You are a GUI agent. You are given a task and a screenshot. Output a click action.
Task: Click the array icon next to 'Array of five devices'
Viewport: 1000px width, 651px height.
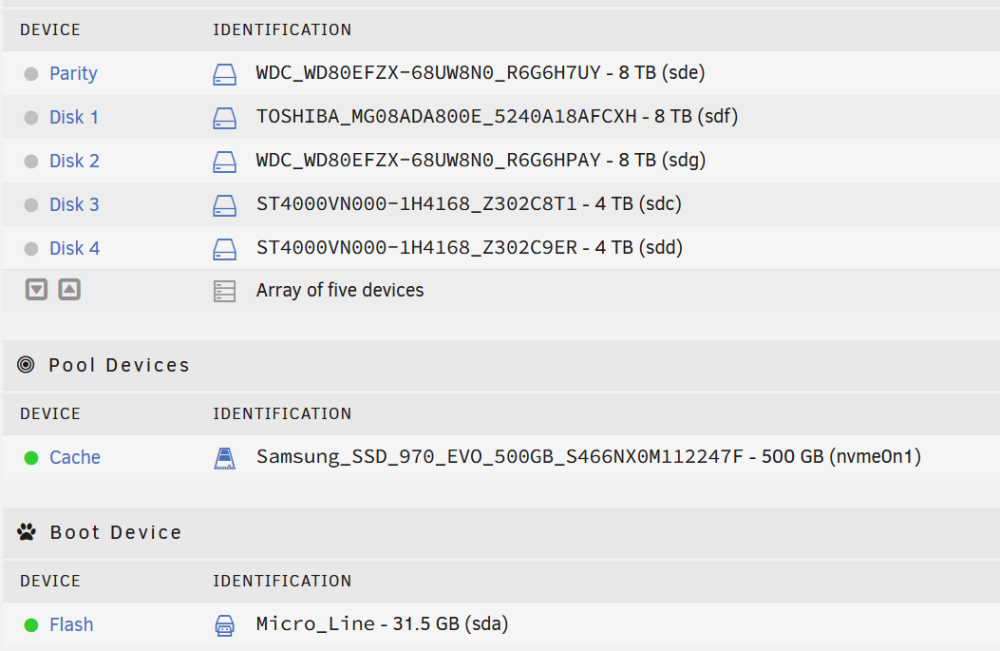coord(224,291)
